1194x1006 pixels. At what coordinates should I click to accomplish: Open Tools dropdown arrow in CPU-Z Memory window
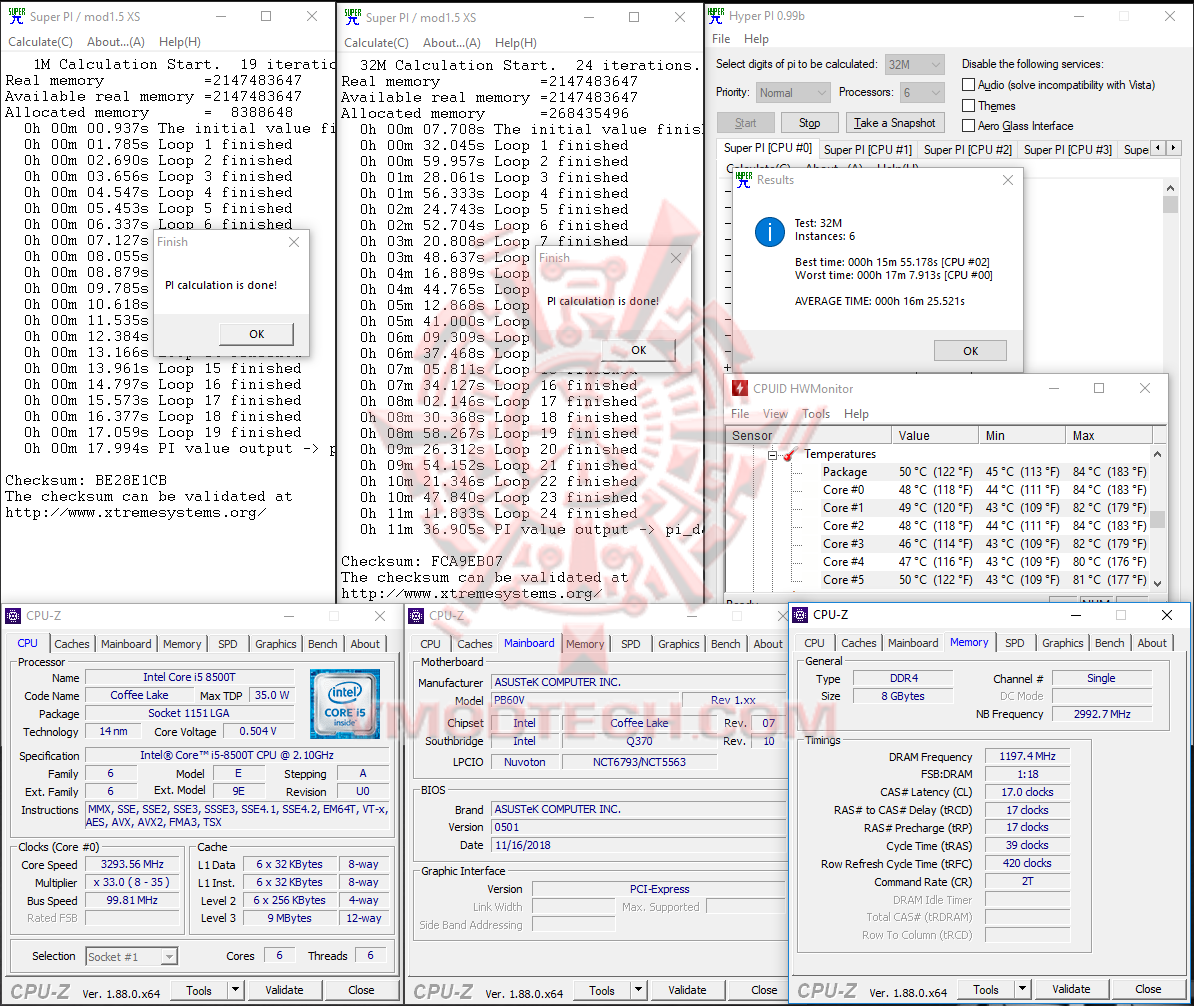[1022, 989]
